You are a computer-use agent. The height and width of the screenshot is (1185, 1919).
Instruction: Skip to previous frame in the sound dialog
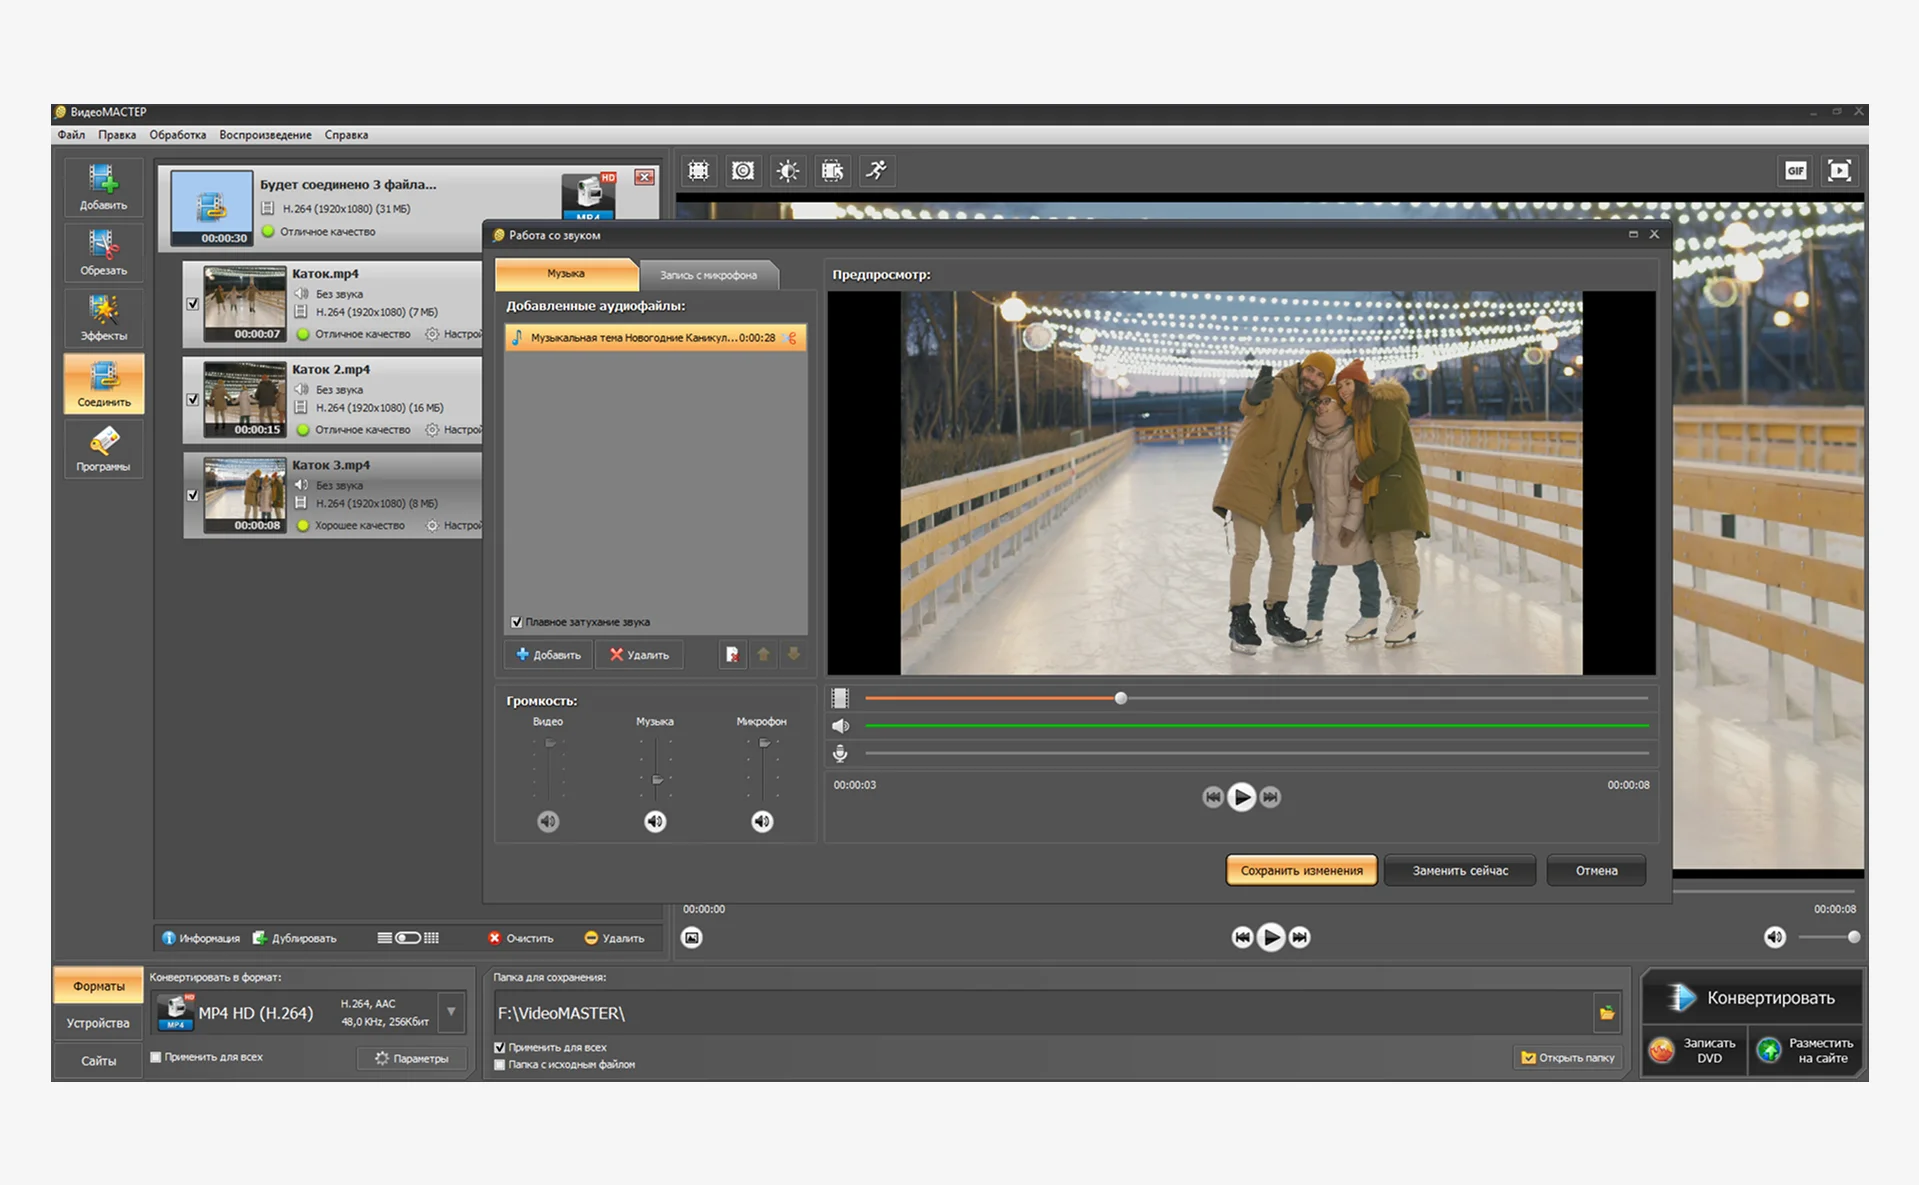coord(1213,797)
